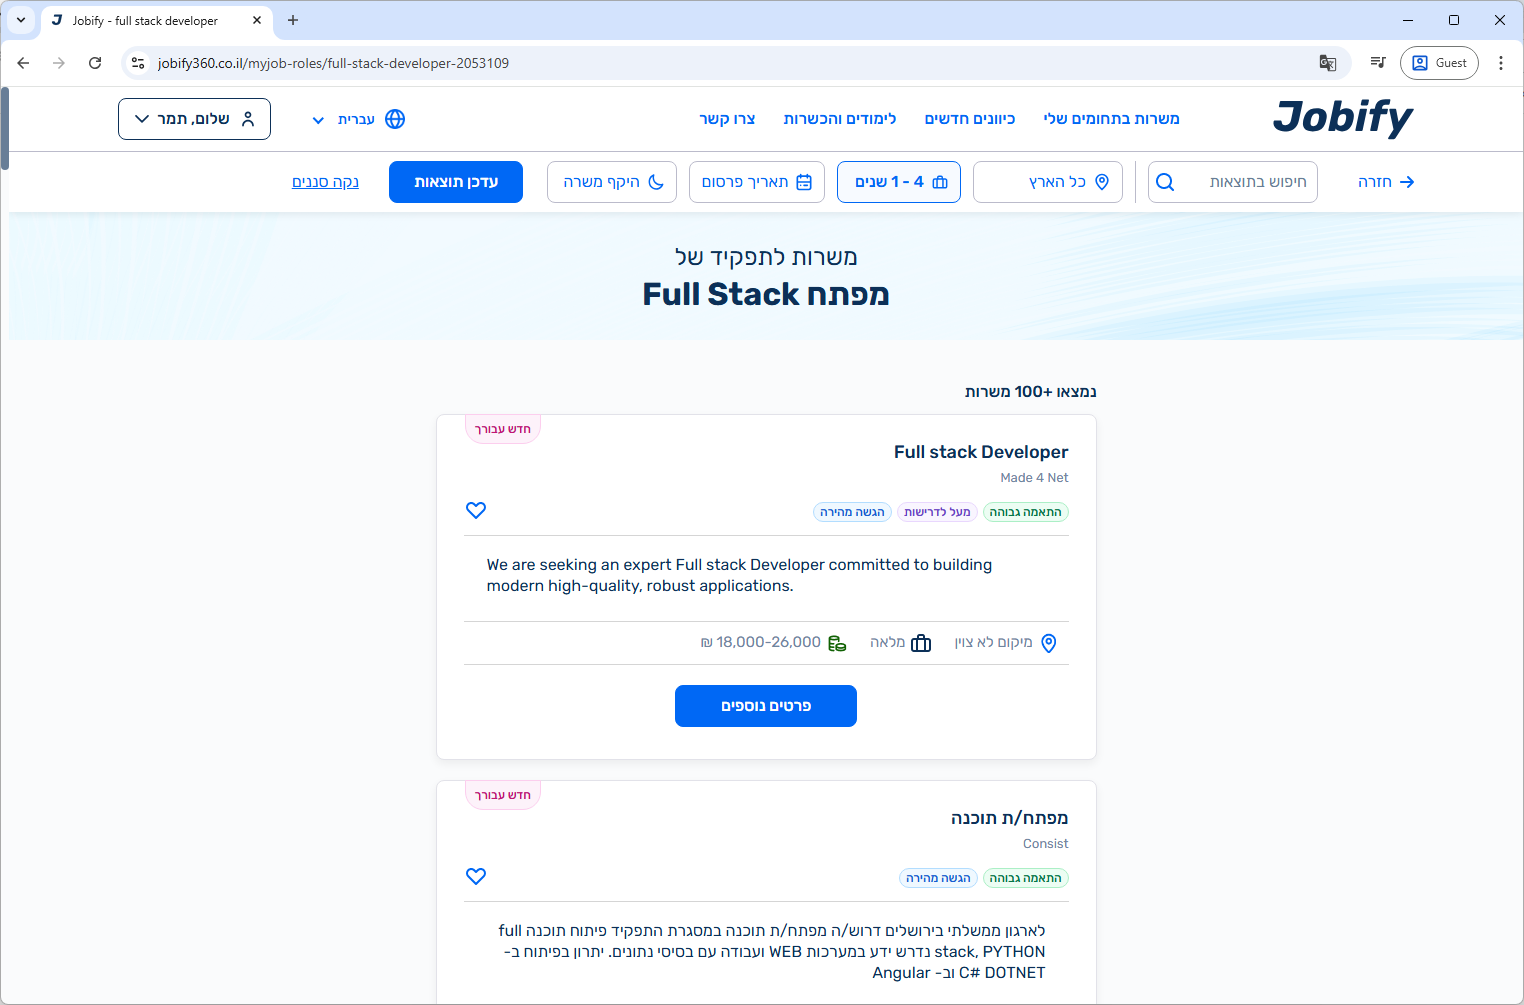Favorite the Consist software developer job
This screenshot has width=1524, height=1005.
tap(476, 876)
